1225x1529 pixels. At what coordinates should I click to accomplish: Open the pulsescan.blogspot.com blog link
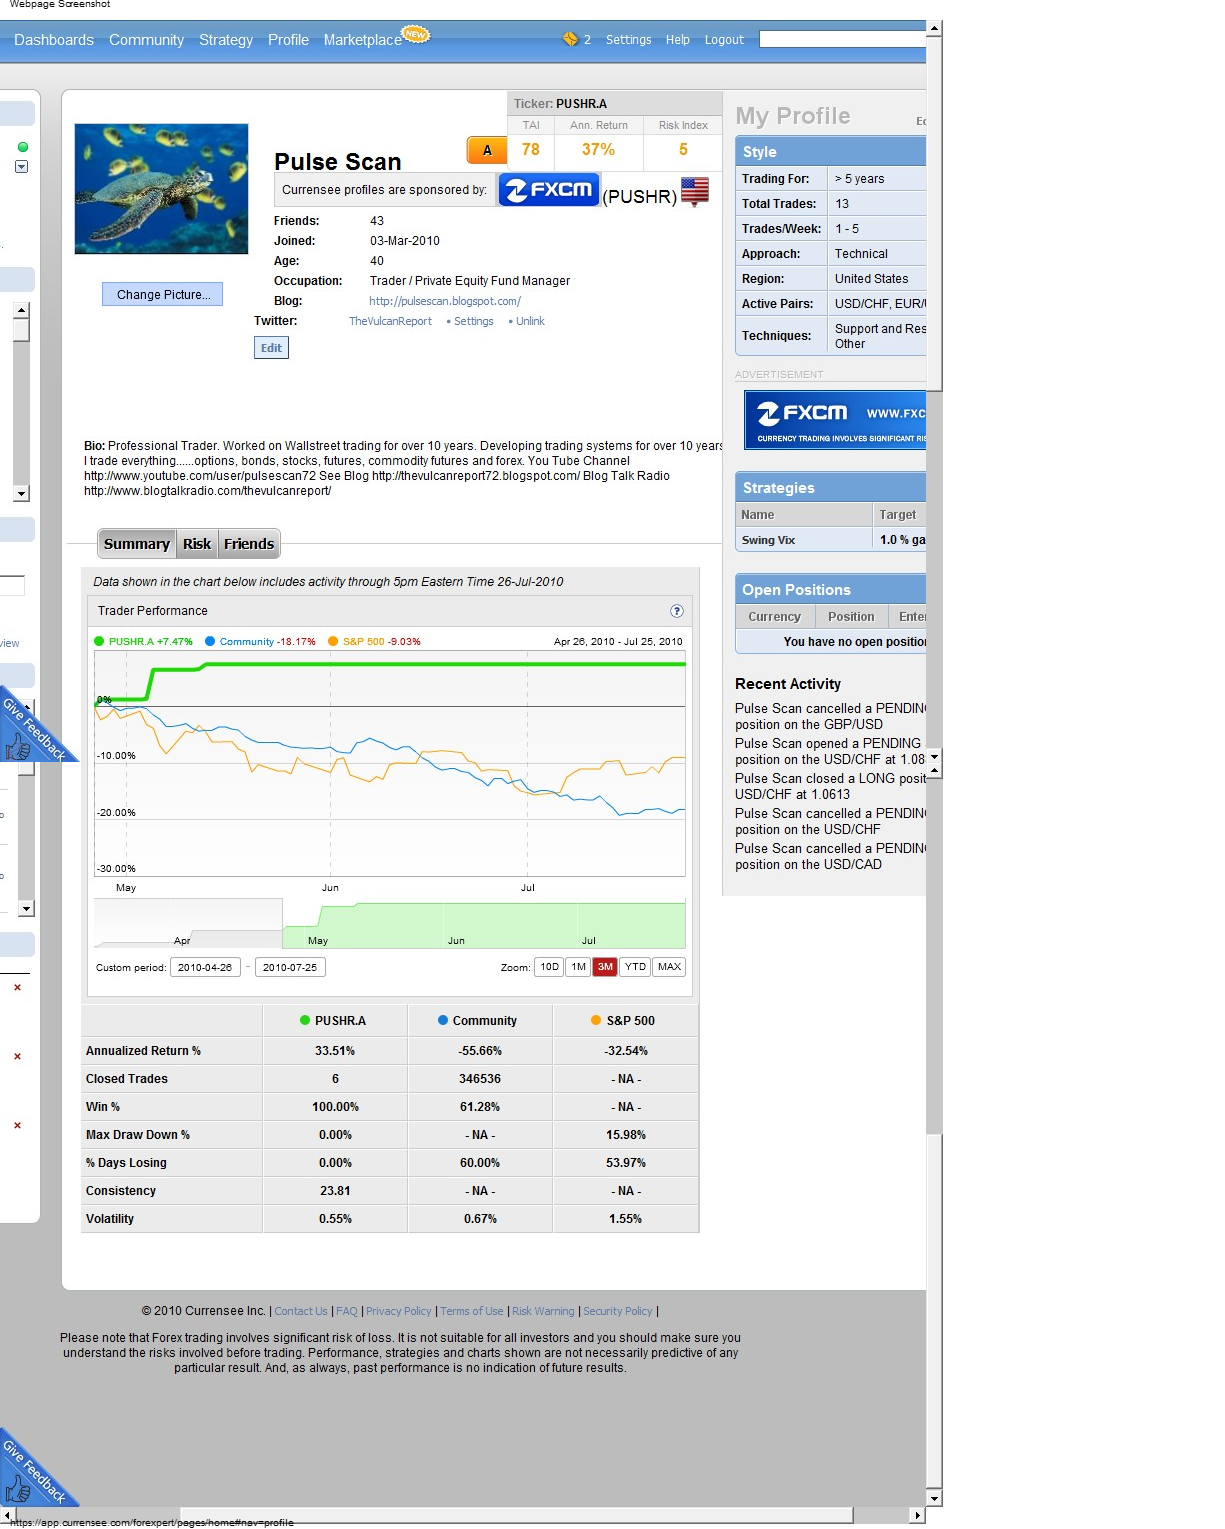coord(445,301)
